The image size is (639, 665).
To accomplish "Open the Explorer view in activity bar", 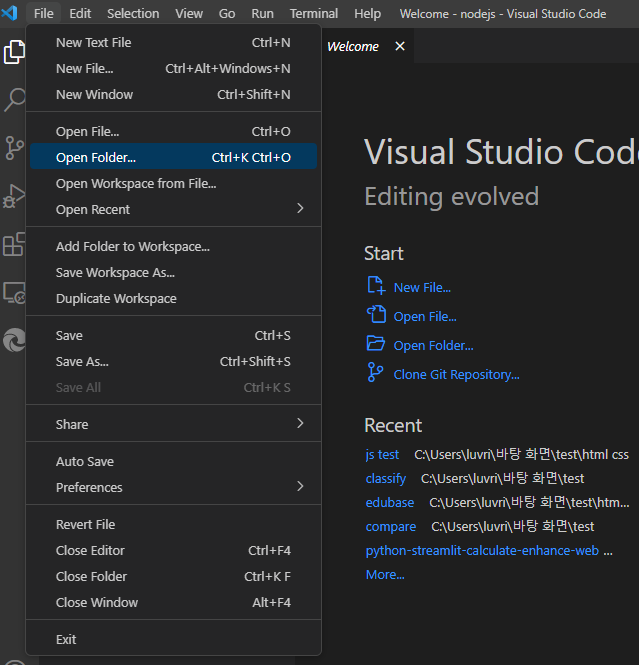I will [x=14, y=52].
